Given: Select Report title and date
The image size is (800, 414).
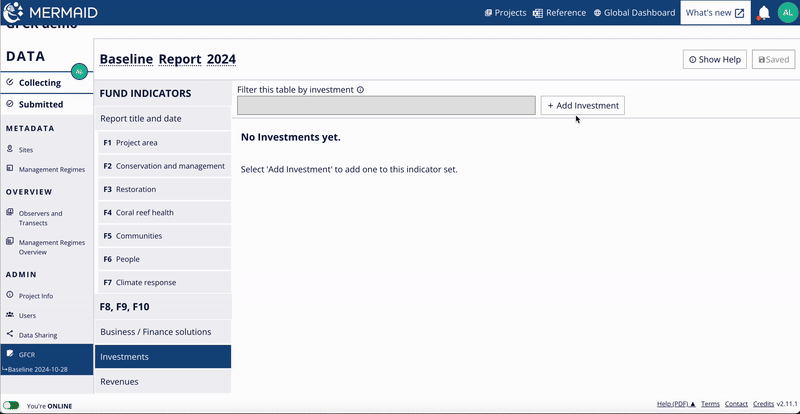Looking at the screenshot, I should (x=163, y=118).
